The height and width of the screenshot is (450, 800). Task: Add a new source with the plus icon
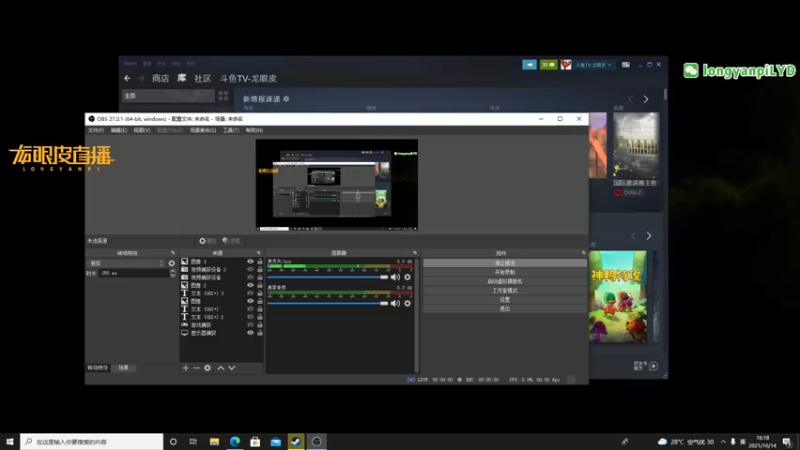click(186, 368)
